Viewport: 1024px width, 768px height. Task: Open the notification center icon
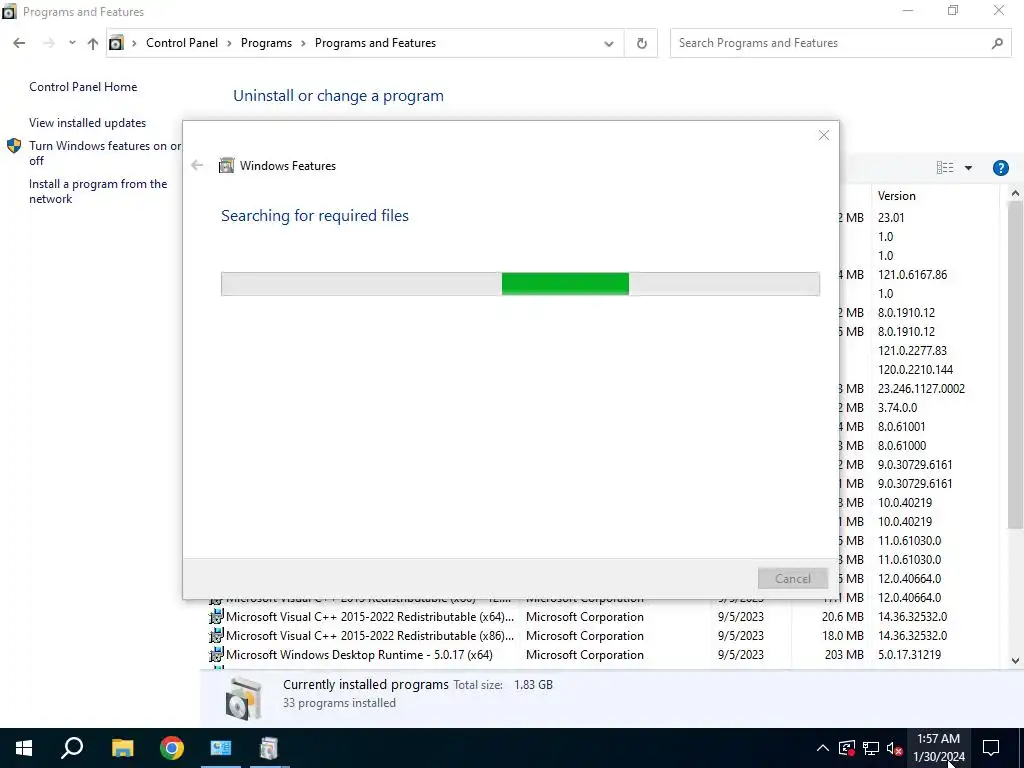click(991, 748)
